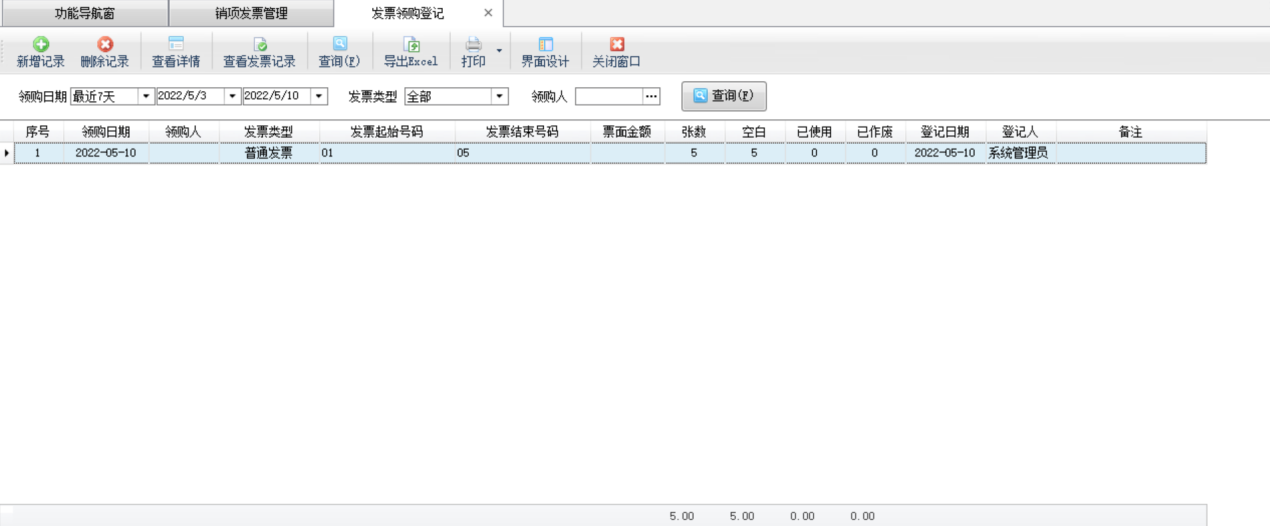This screenshot has width=1270, height=526.
Task: Click the 查询(F) toolbar search icon
Action: pyautogui.click(x=339, y=45)
